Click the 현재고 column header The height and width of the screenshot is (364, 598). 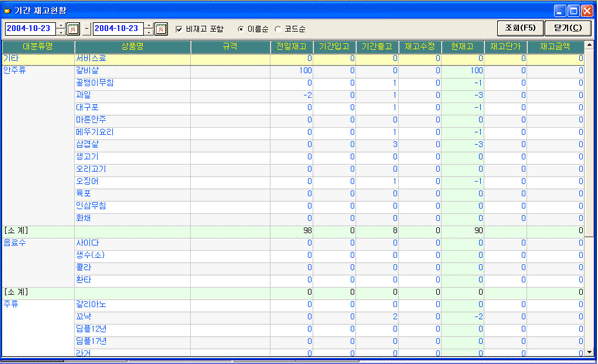[463, 47]
